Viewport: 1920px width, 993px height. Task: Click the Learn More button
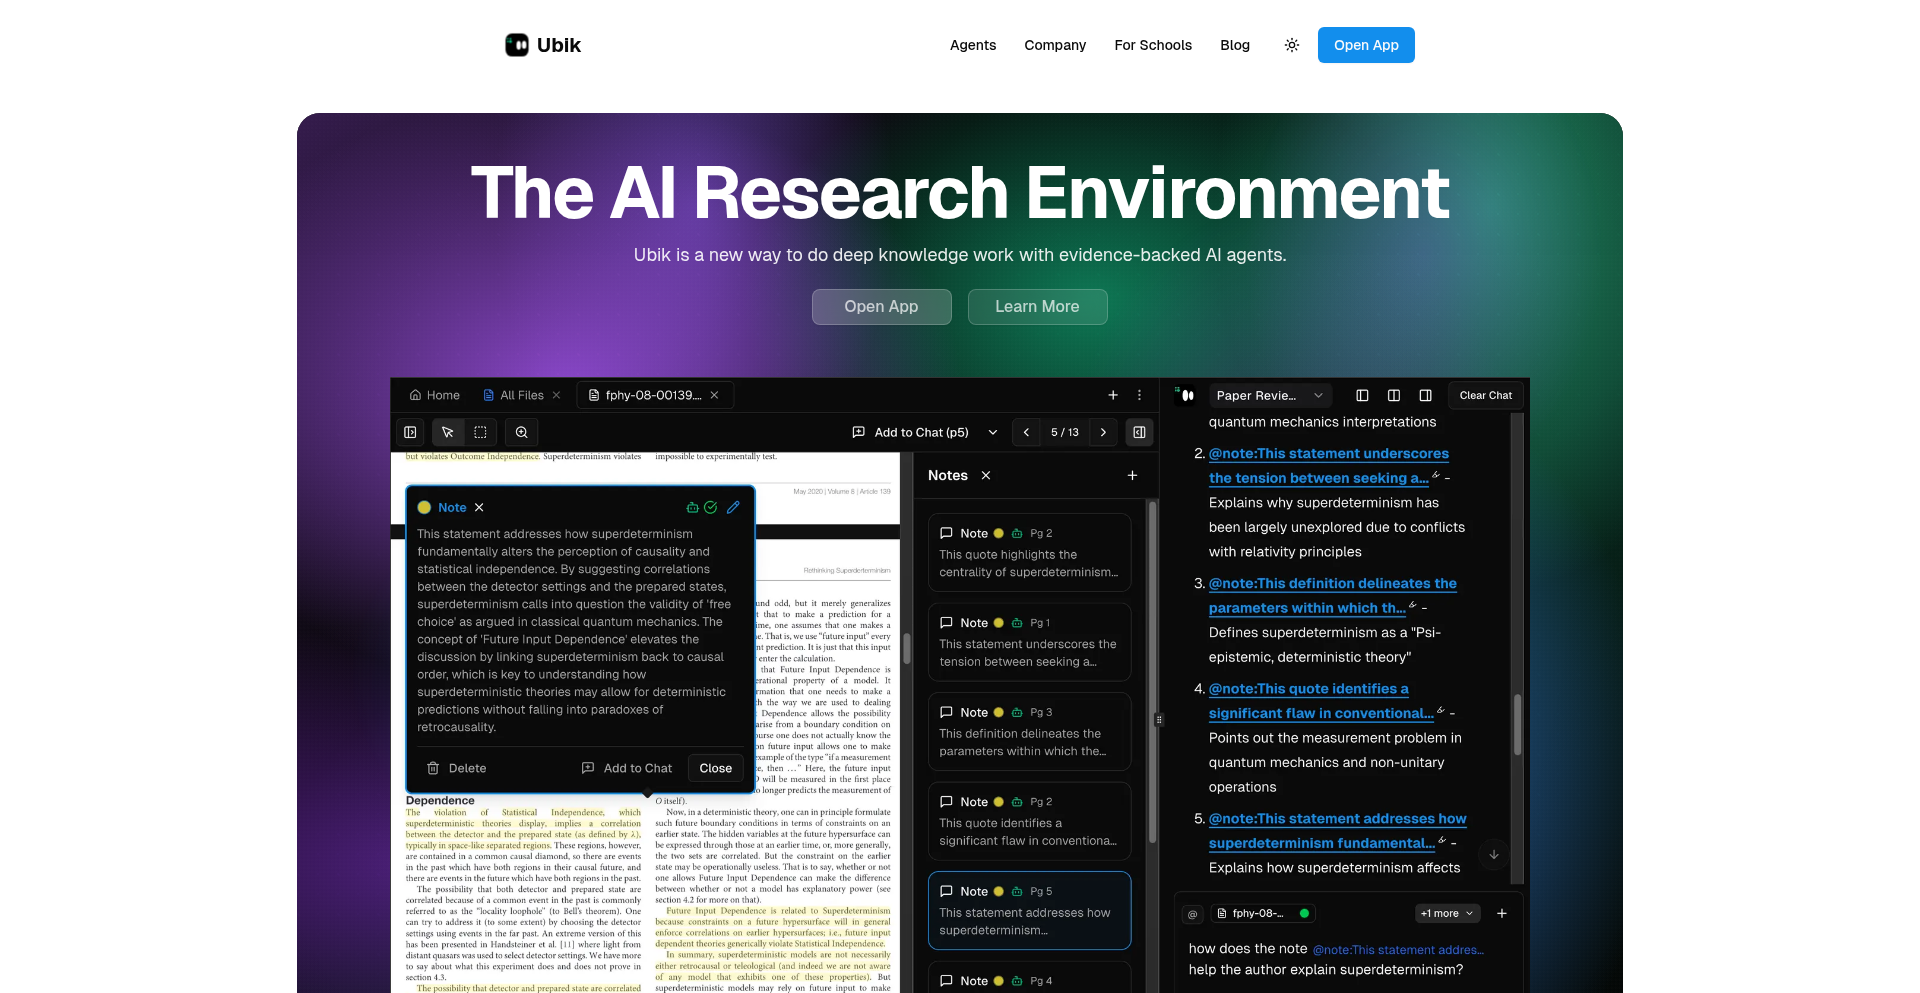click(x=1037, y=307)
